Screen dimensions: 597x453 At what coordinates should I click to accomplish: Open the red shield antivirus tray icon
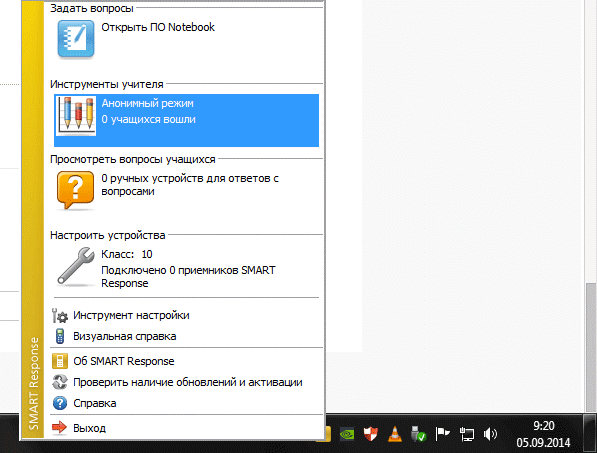tap(370, 434)
